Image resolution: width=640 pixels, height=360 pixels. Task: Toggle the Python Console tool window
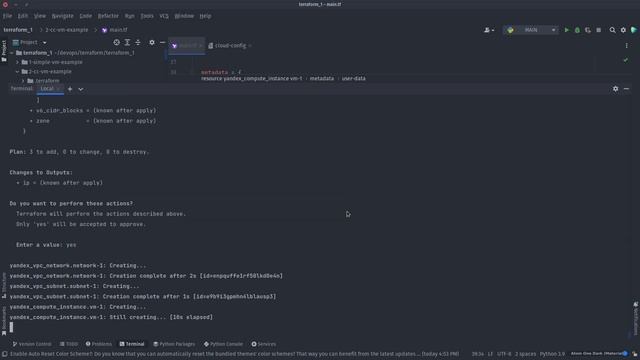coord(223,344)
